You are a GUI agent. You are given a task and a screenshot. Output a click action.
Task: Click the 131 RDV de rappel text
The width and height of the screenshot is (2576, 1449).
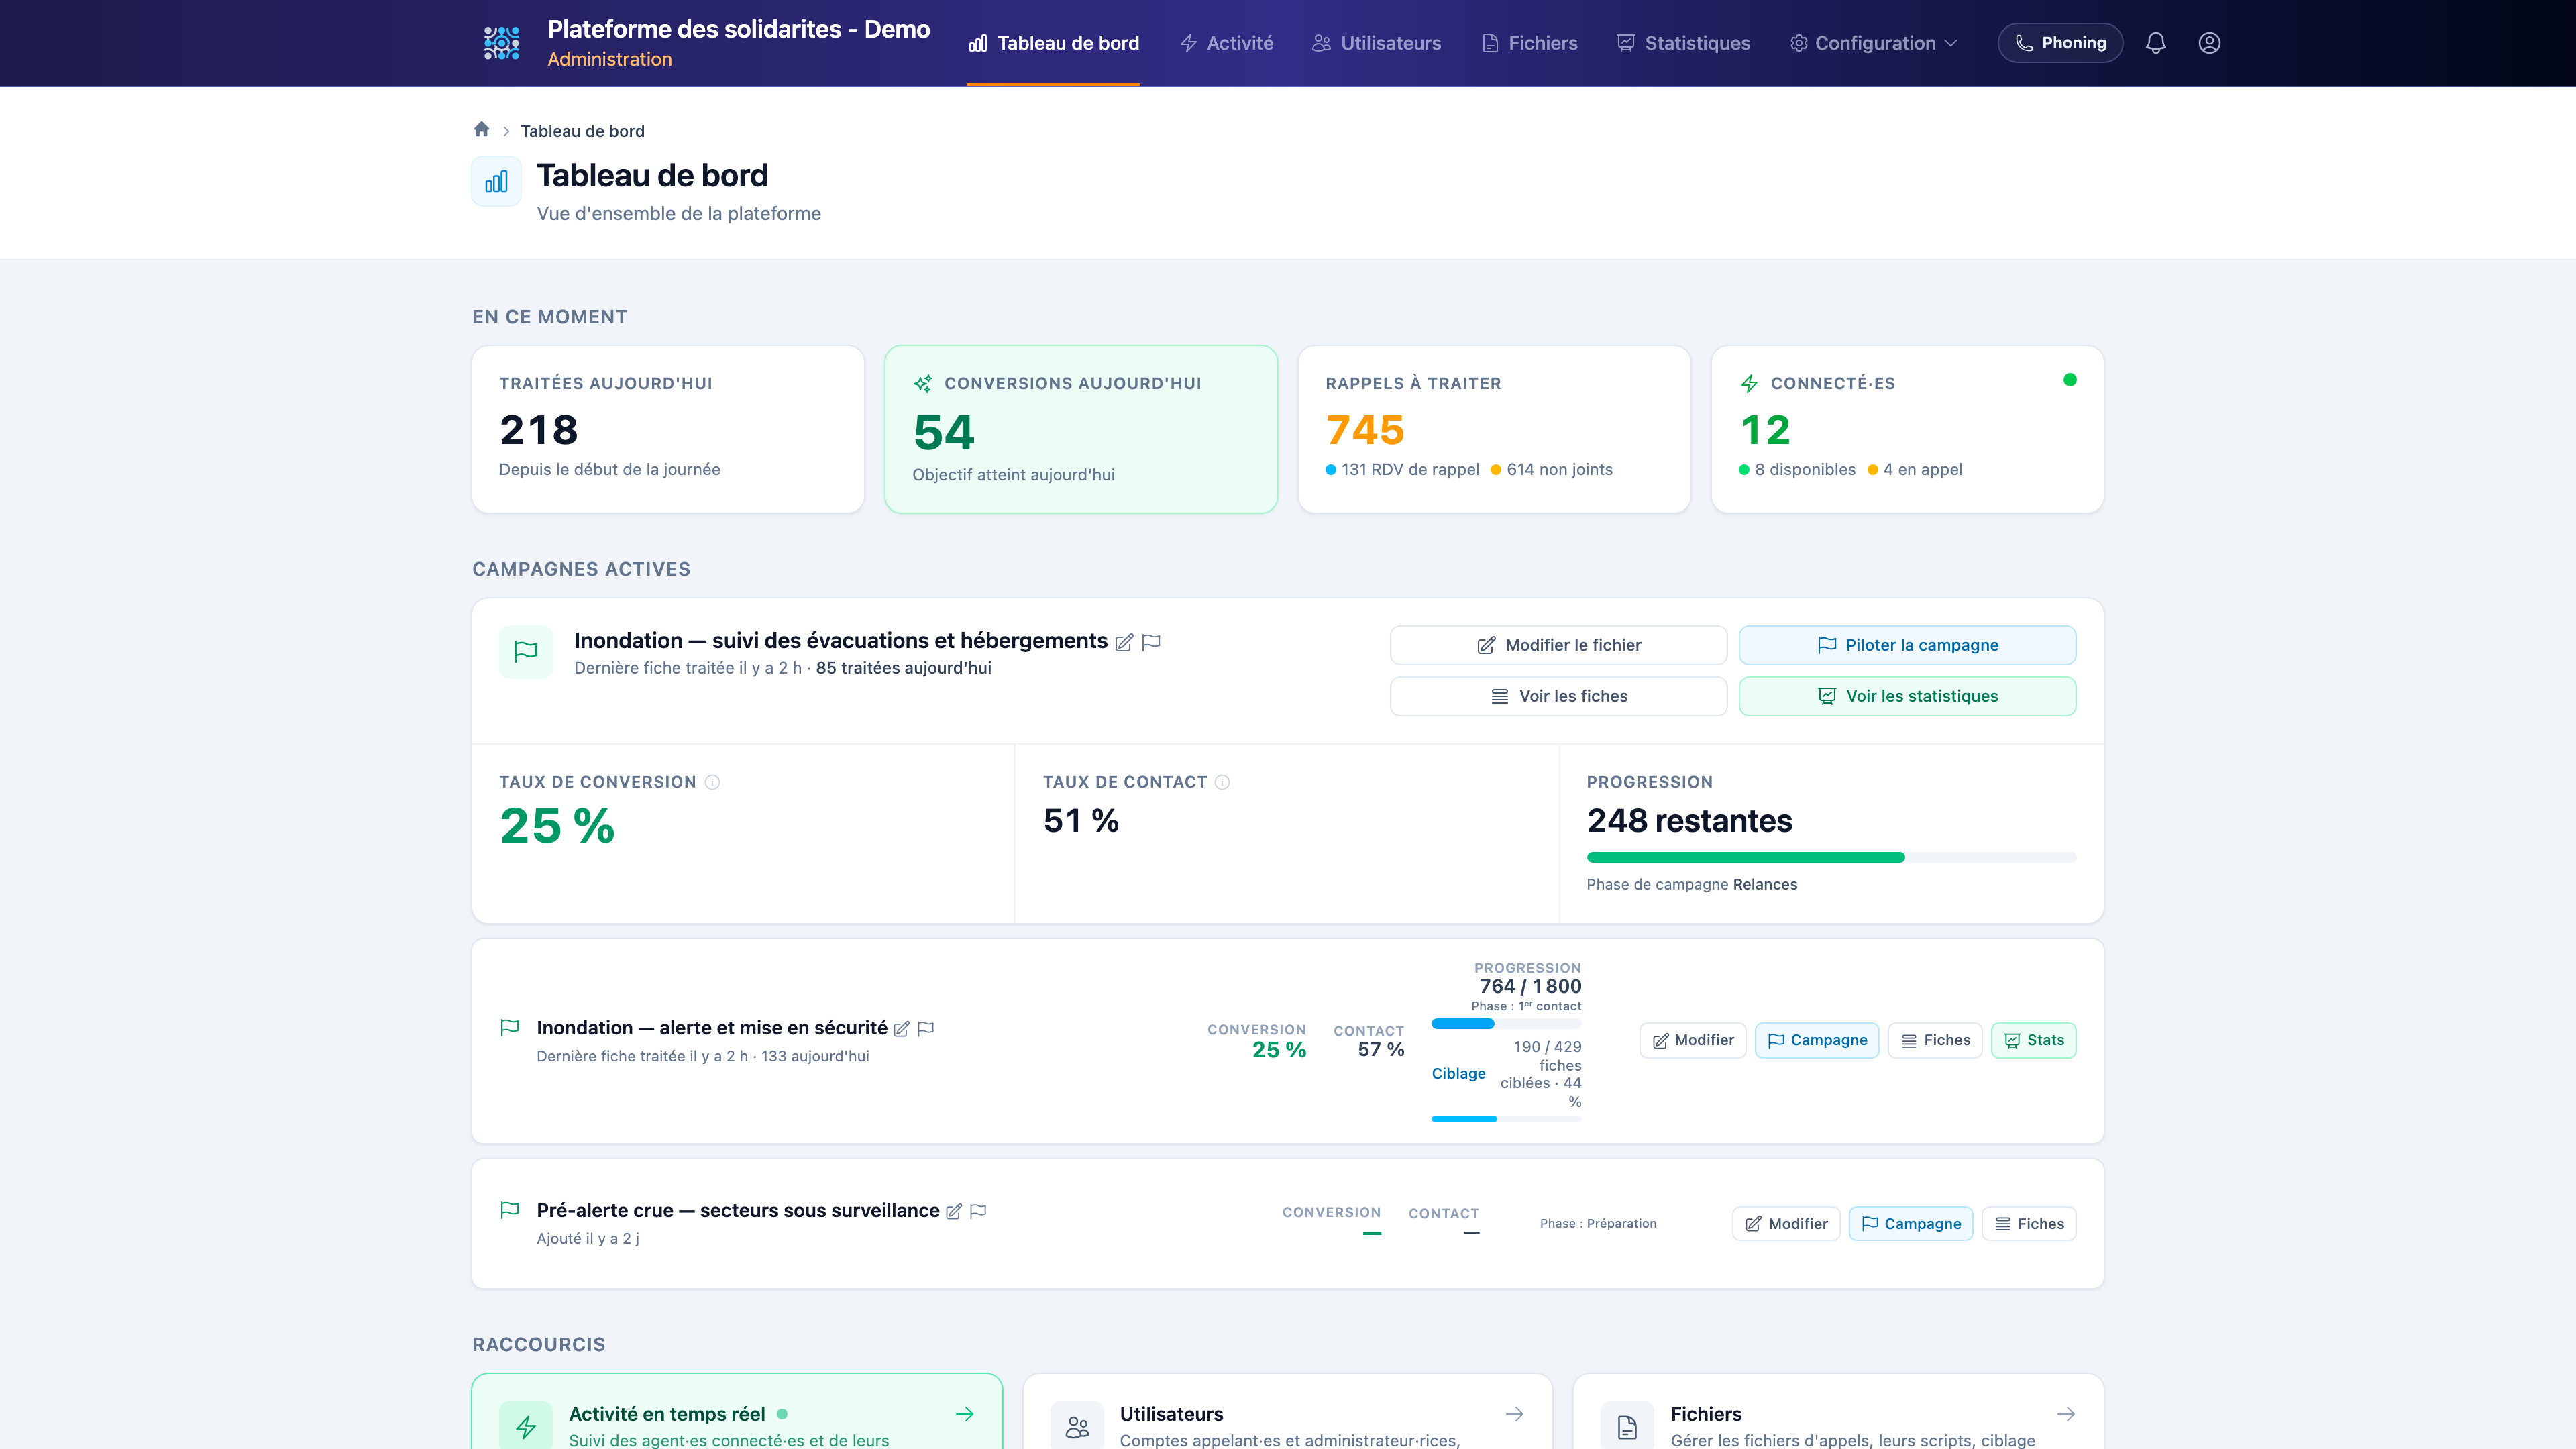click(1410, 470)
